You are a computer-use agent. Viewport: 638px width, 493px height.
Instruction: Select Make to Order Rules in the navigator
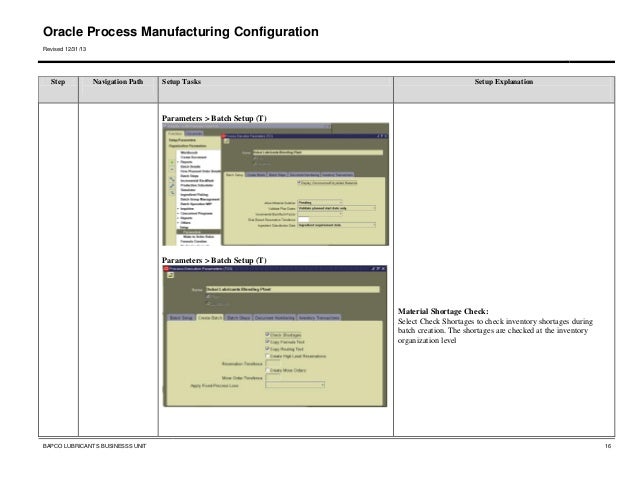[198, 237]
